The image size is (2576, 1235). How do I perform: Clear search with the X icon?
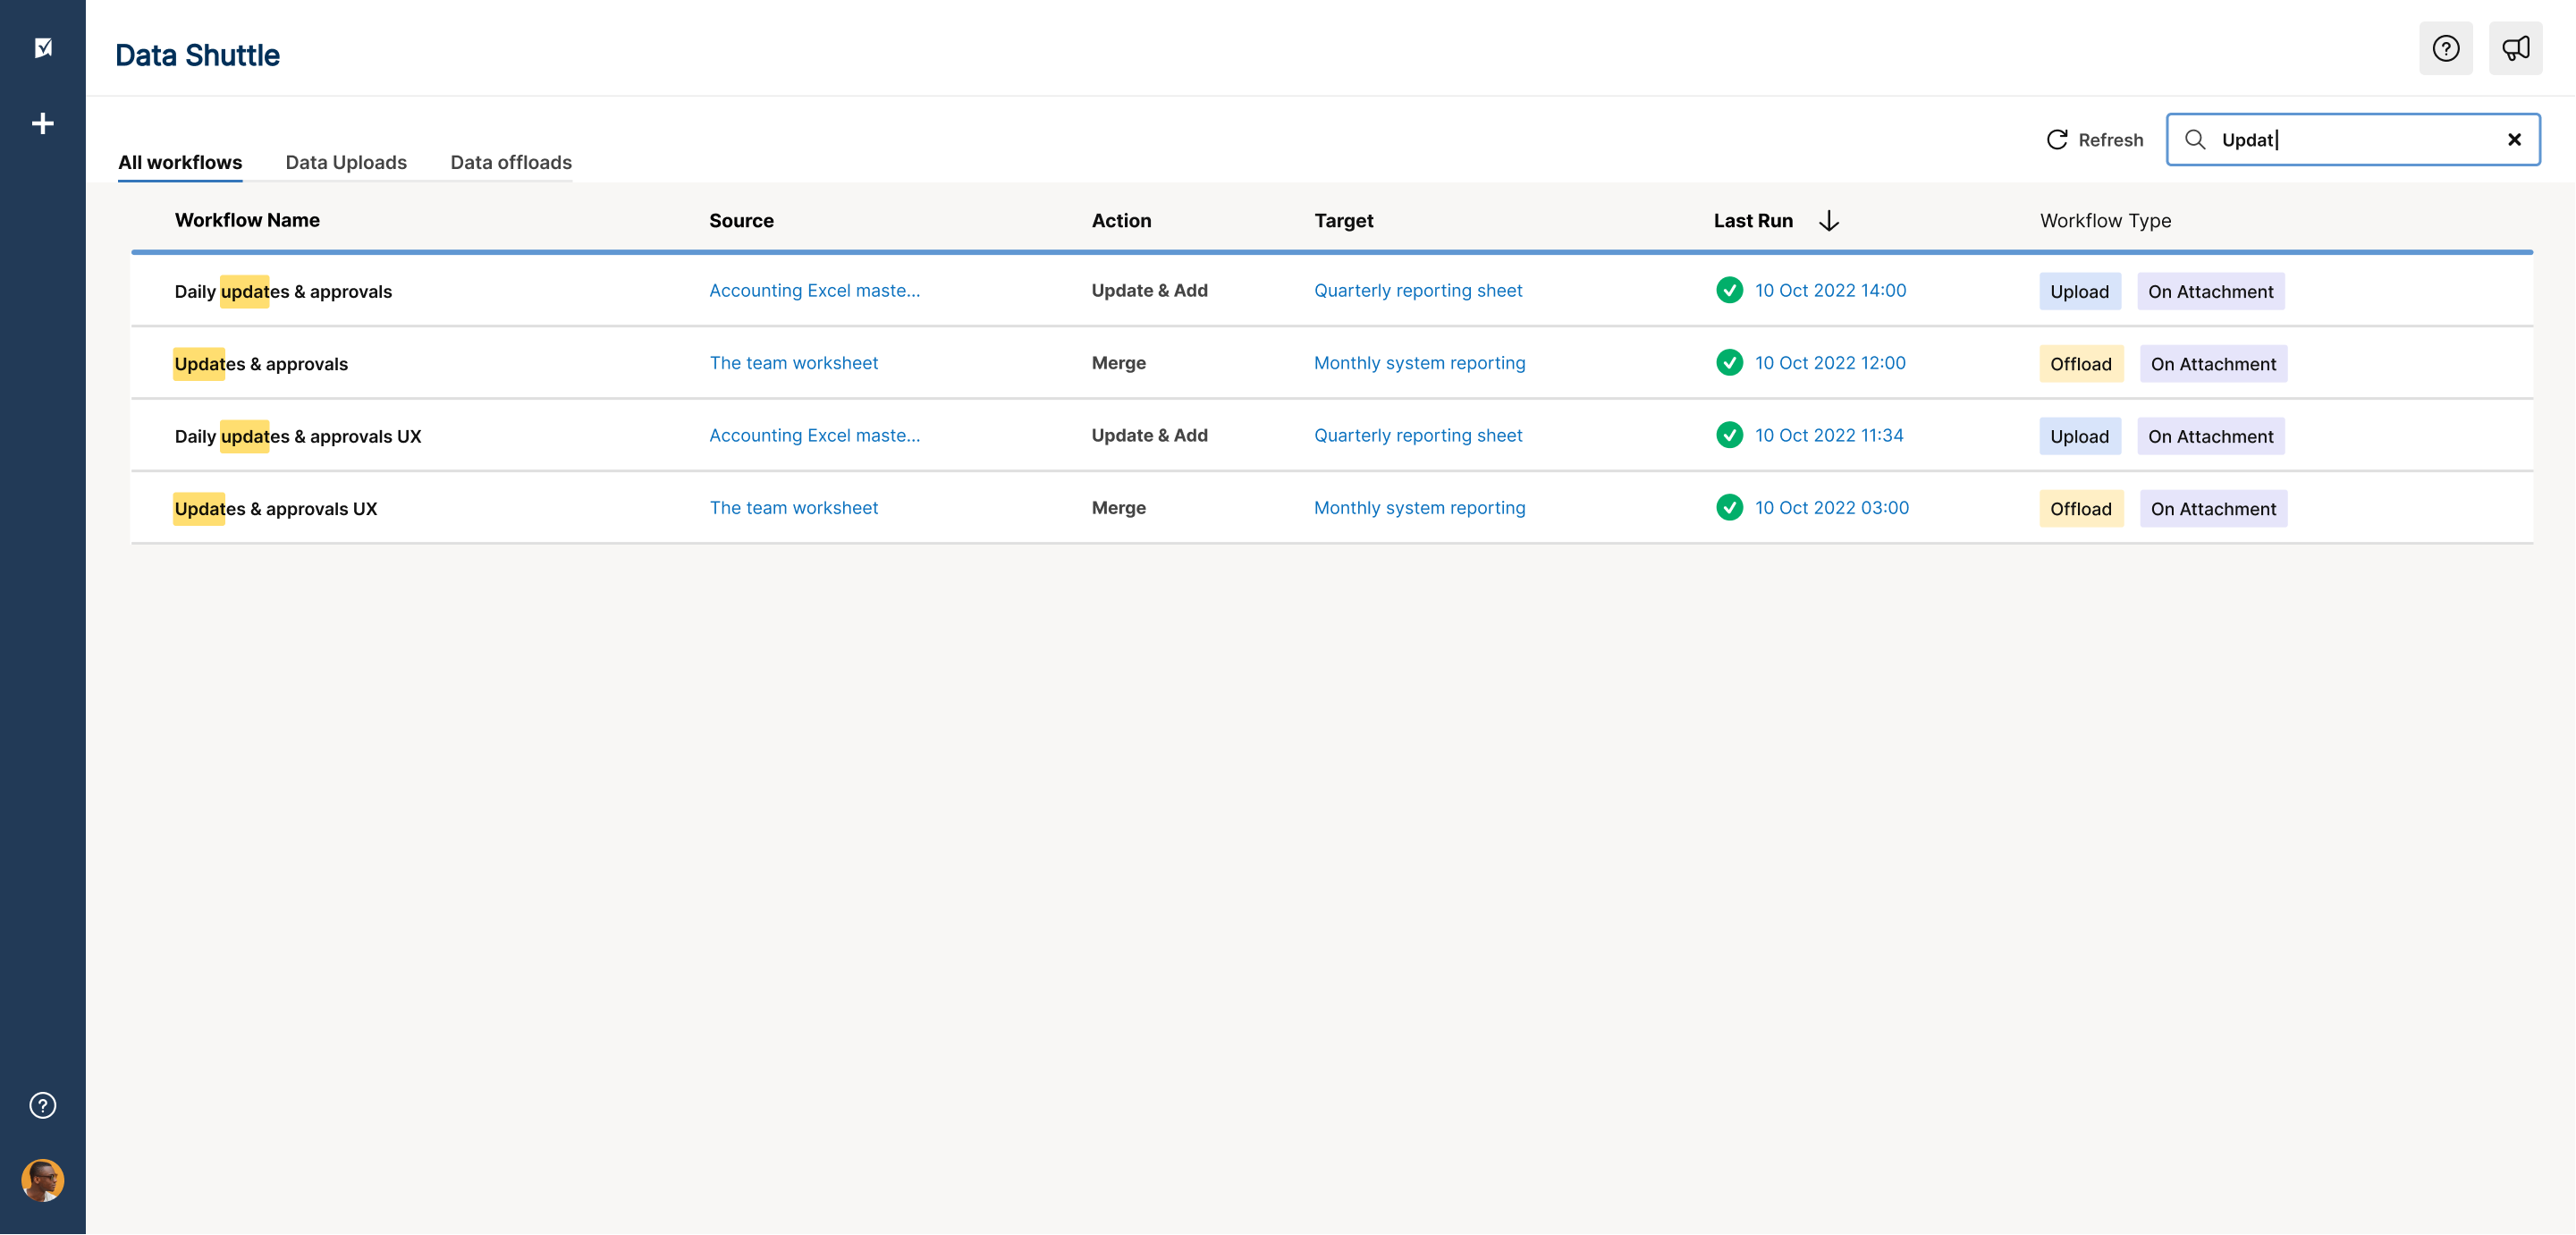2513,140
